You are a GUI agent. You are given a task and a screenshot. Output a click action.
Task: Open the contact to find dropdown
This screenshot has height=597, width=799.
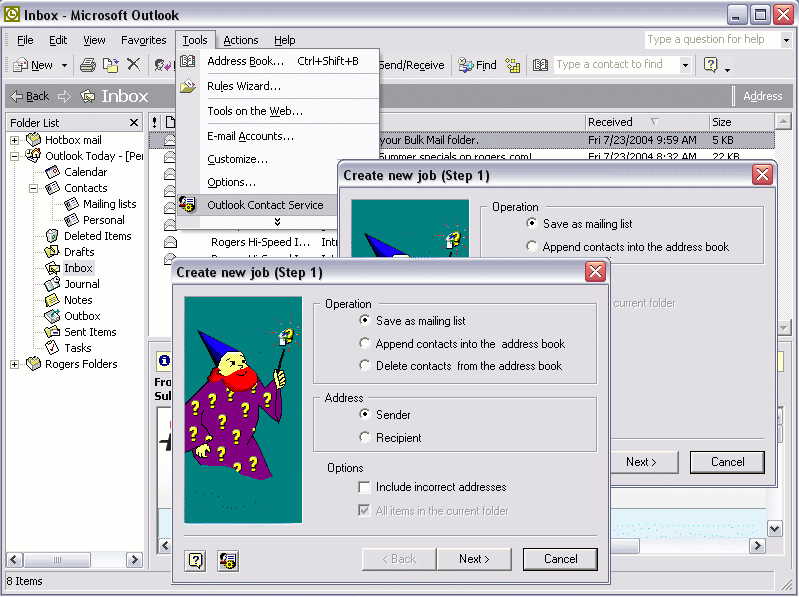click(x=685, y=65)
